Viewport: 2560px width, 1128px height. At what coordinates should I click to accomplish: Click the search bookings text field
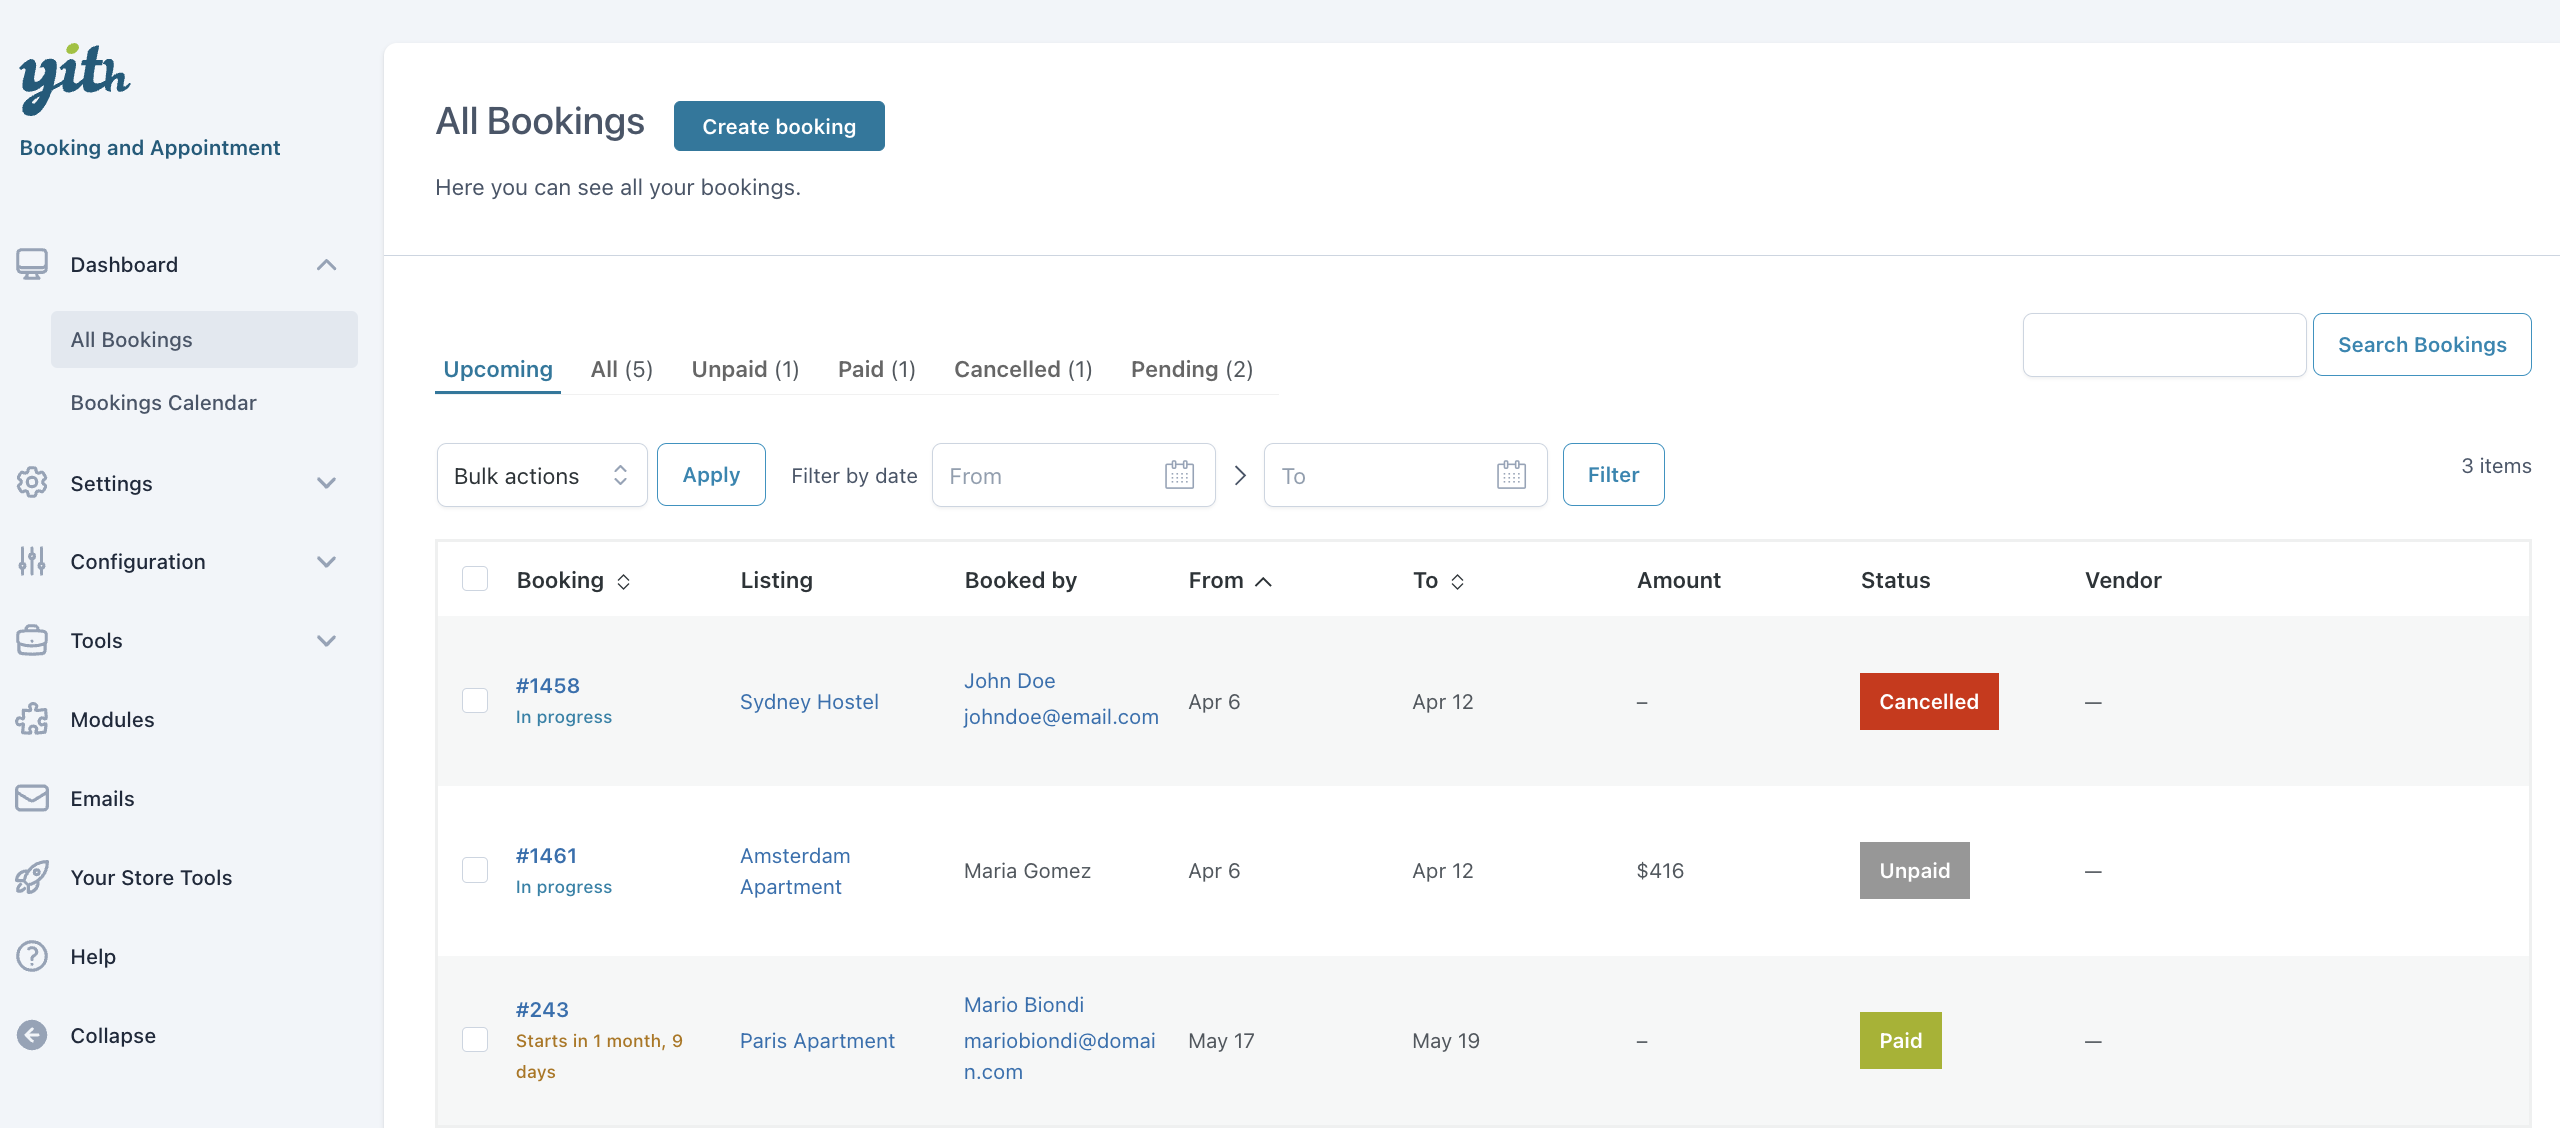2164,345
